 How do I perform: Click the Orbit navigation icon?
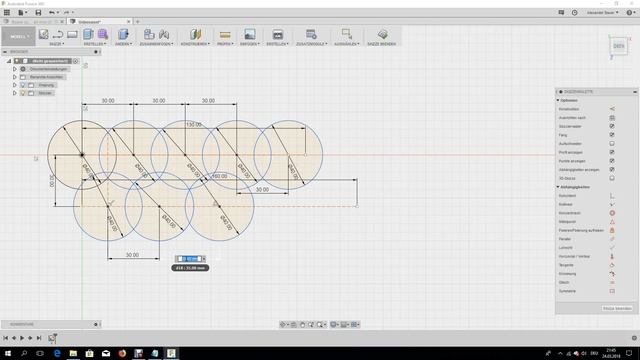click(282, 324)
